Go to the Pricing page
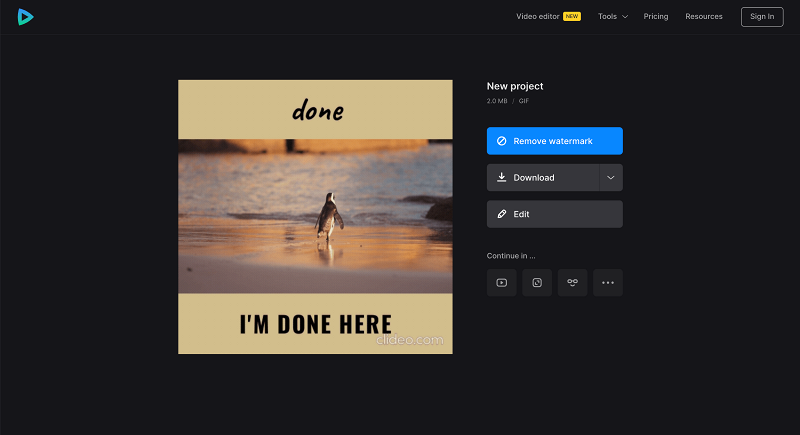Viewport: 800px width, 435px height. click(x=656, y=16)
